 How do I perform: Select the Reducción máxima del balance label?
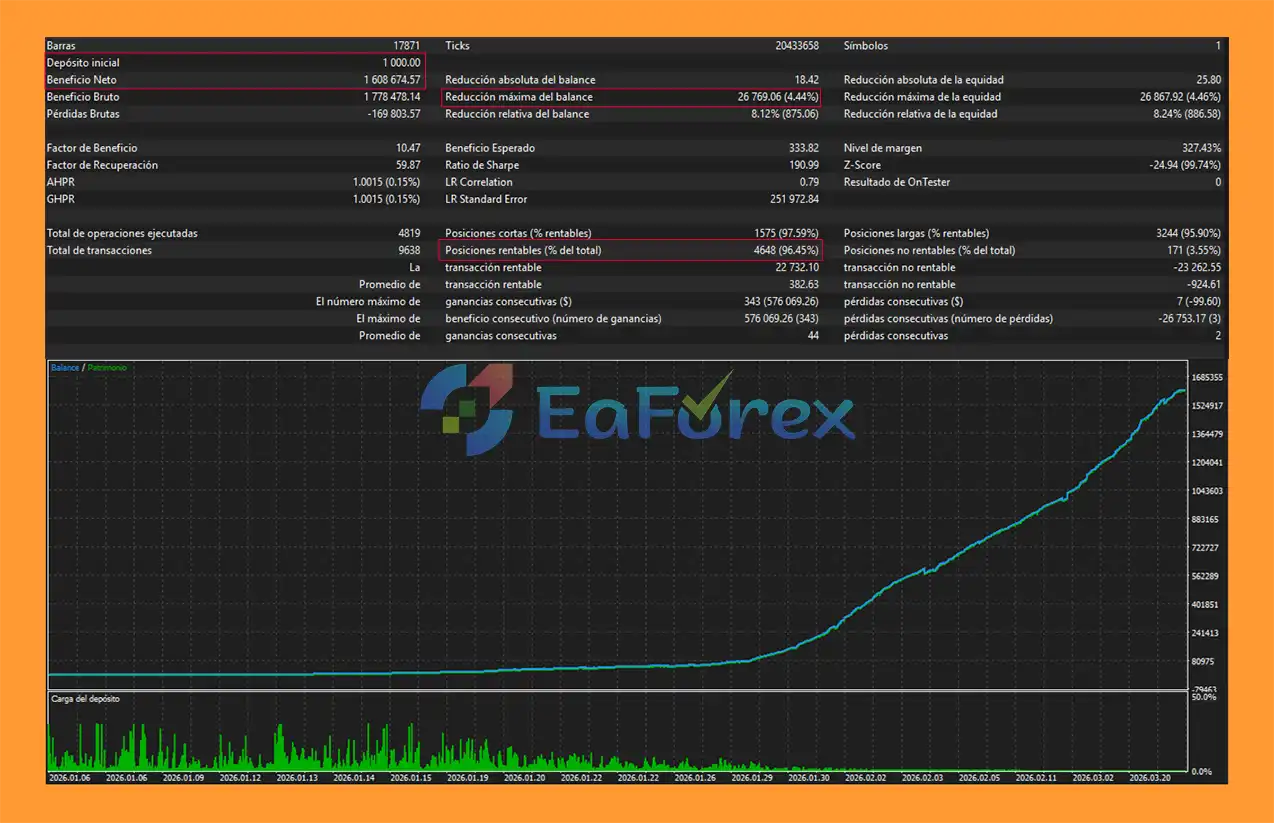point(518,97)
